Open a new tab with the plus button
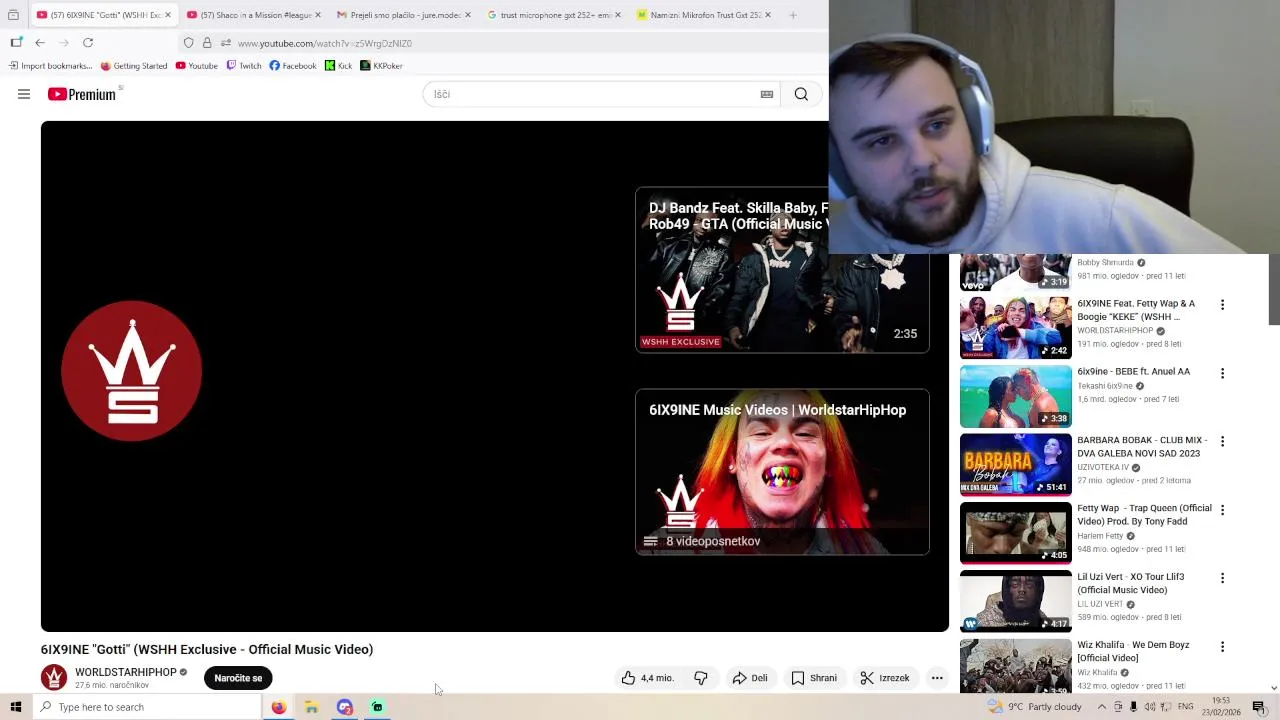 [793, 15]
